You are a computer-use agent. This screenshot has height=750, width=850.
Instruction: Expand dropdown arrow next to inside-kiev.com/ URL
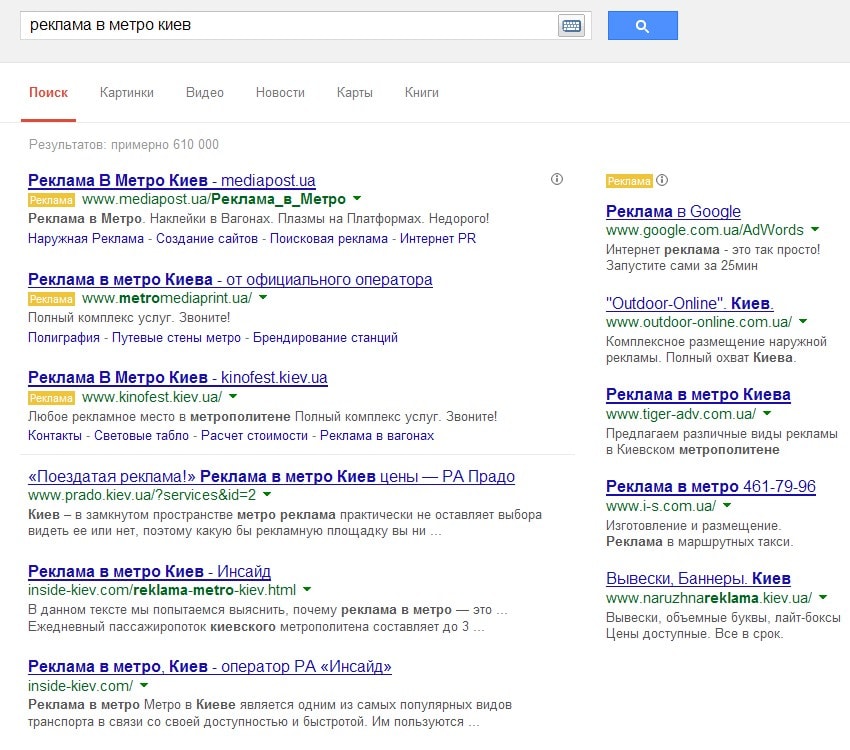(144, 685)
